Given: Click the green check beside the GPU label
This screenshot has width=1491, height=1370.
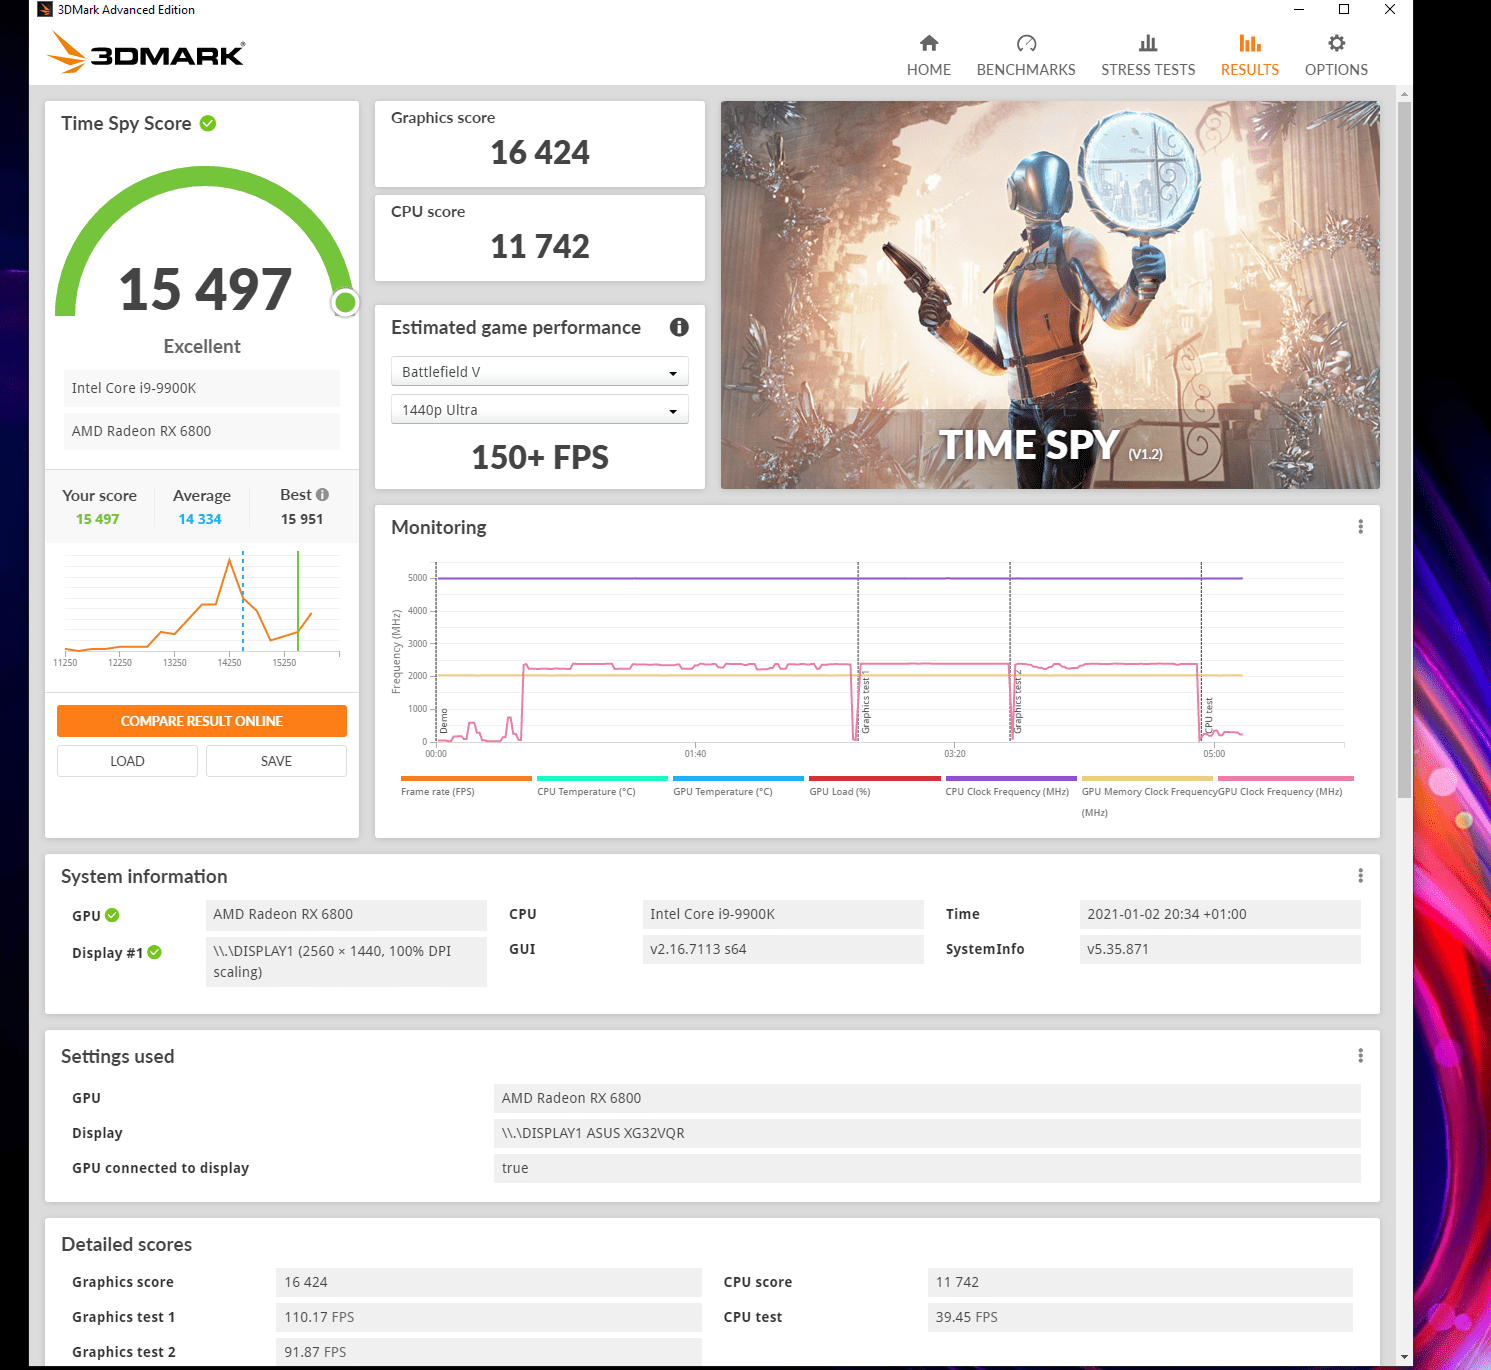Looking at the screenshot, I should (x=112, y=915).
